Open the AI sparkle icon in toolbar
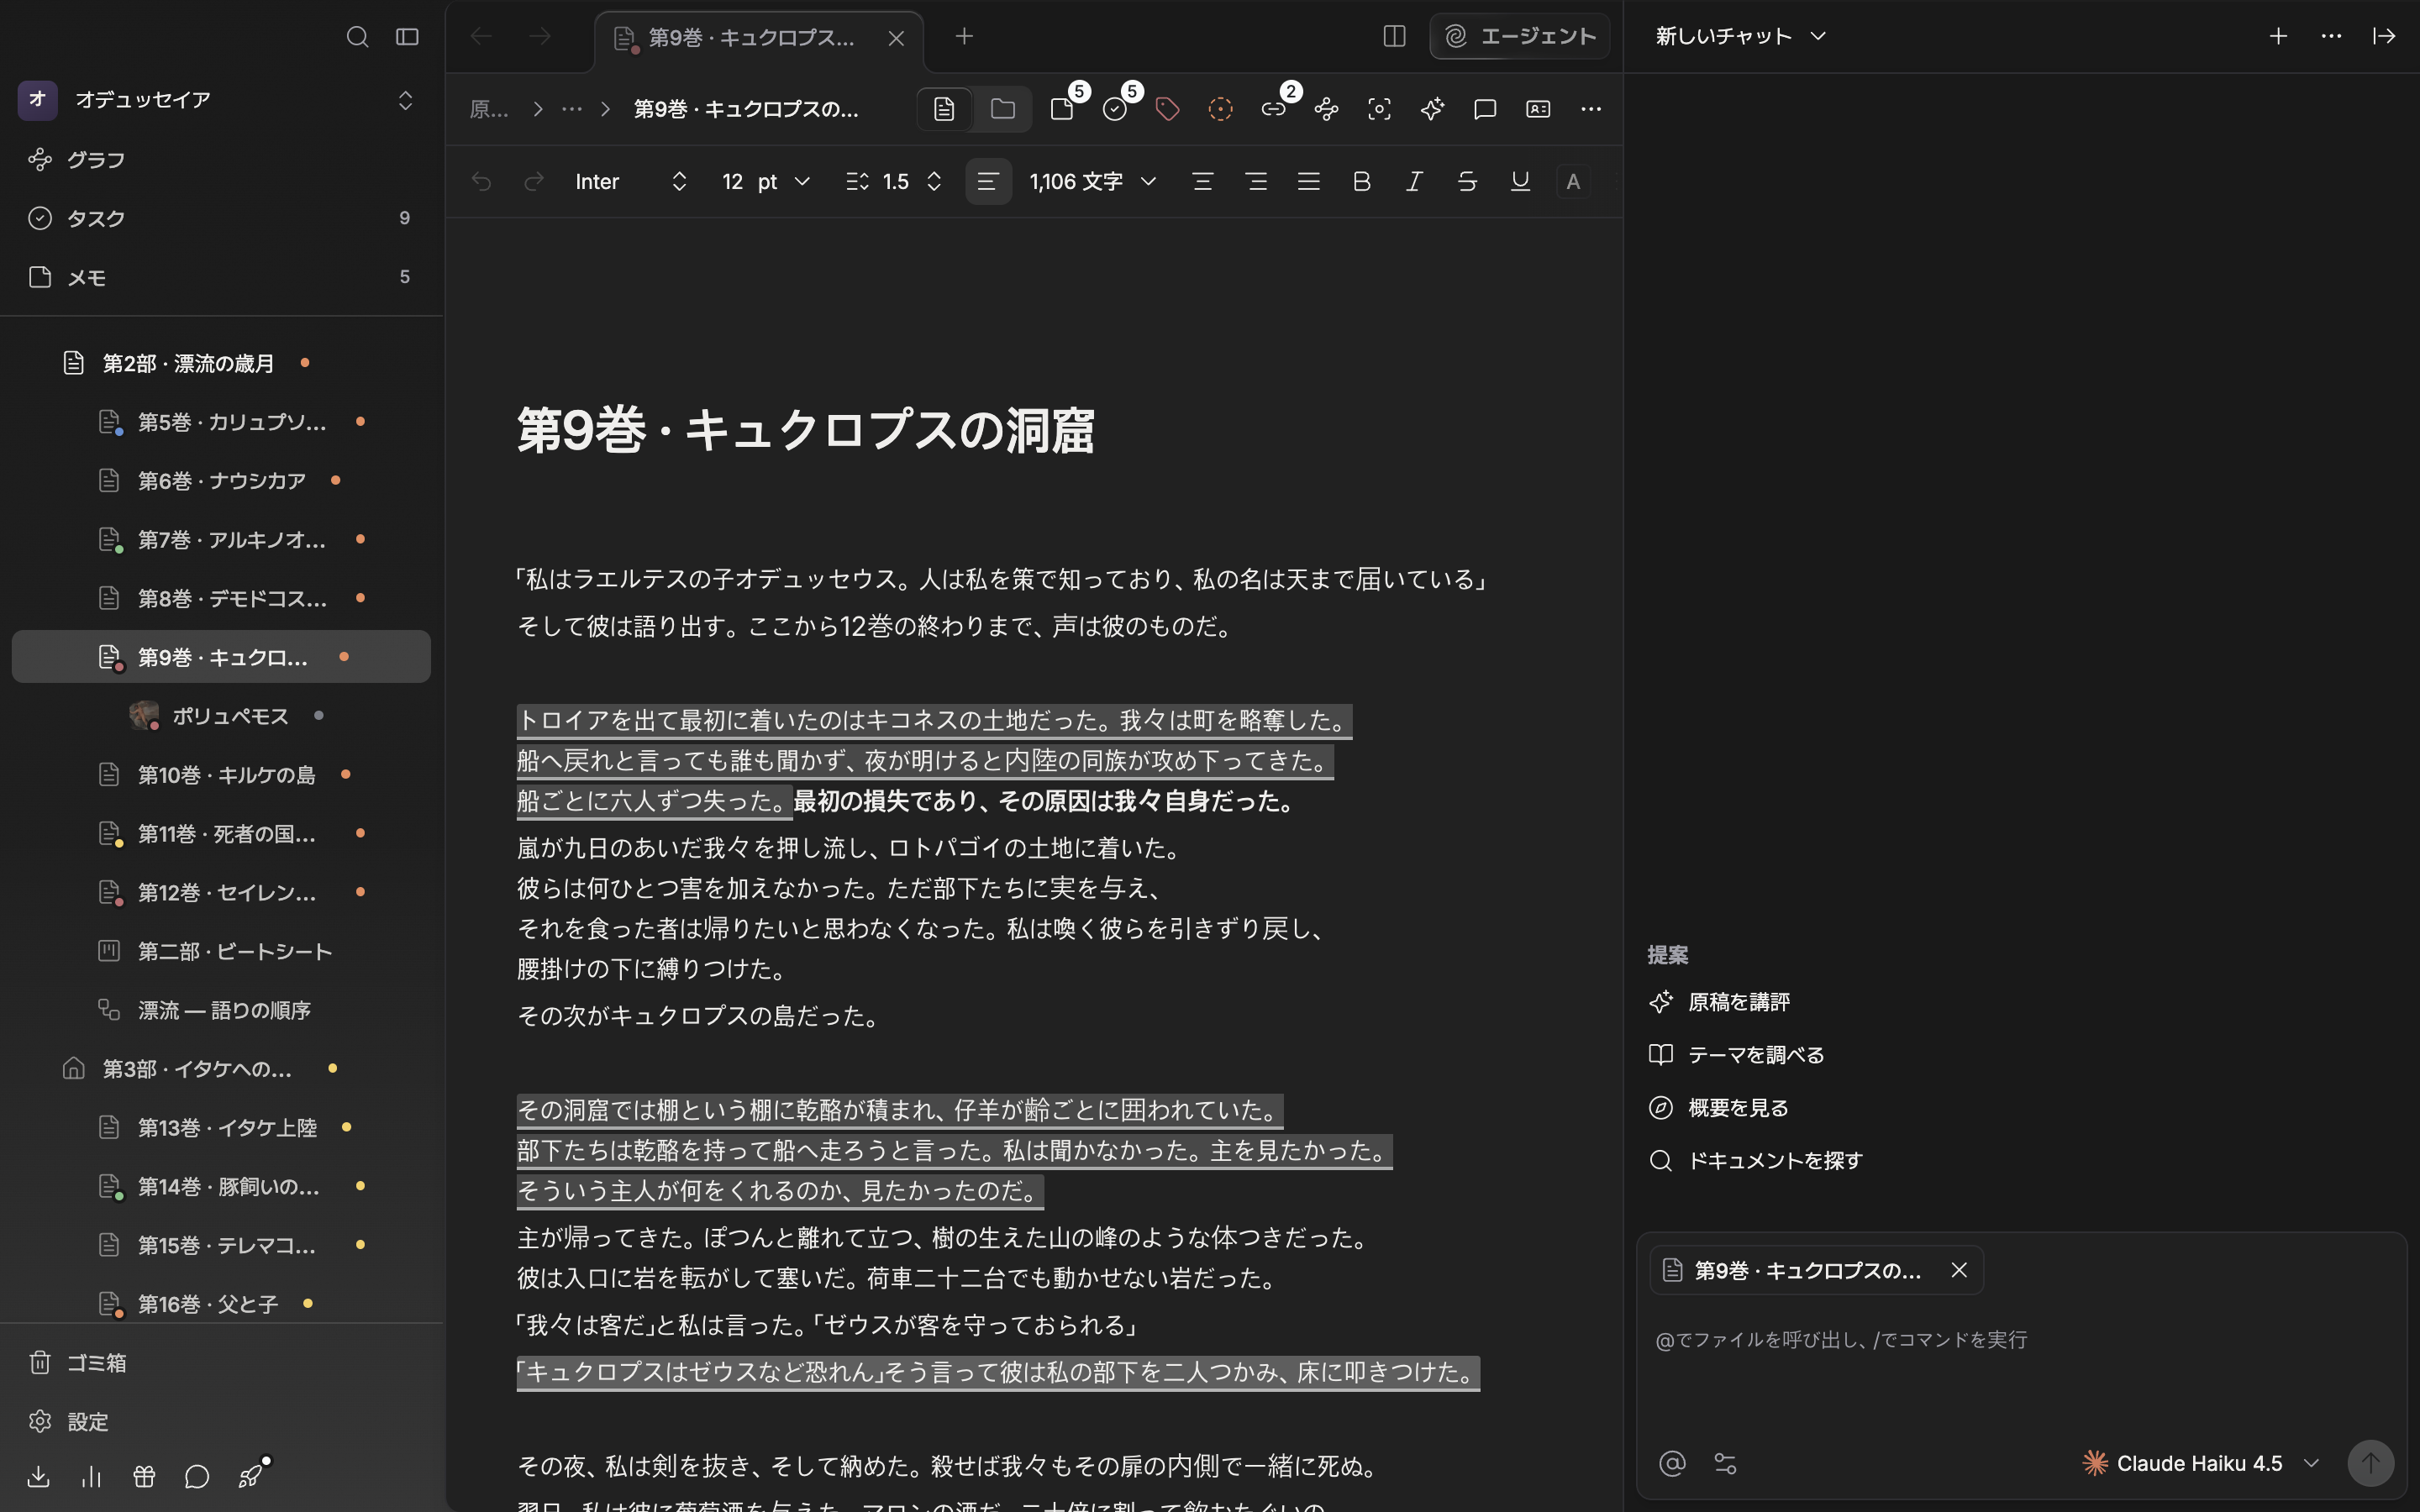Viewport: 2420px width, 1512px height. [x=1432, y=109]
